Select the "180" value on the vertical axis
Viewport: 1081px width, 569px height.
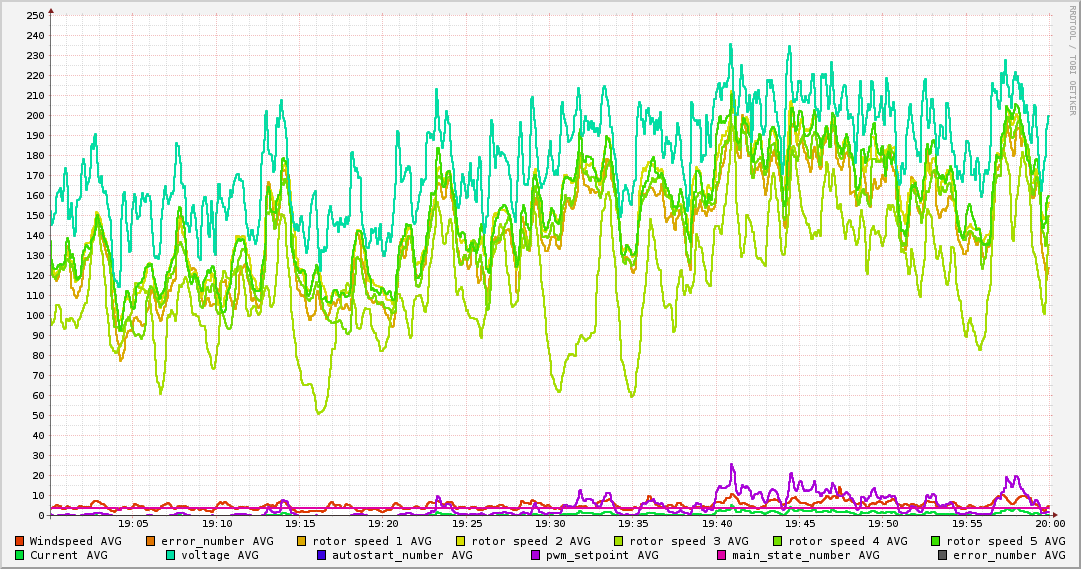pyautogui.click(x=34, y=156)
